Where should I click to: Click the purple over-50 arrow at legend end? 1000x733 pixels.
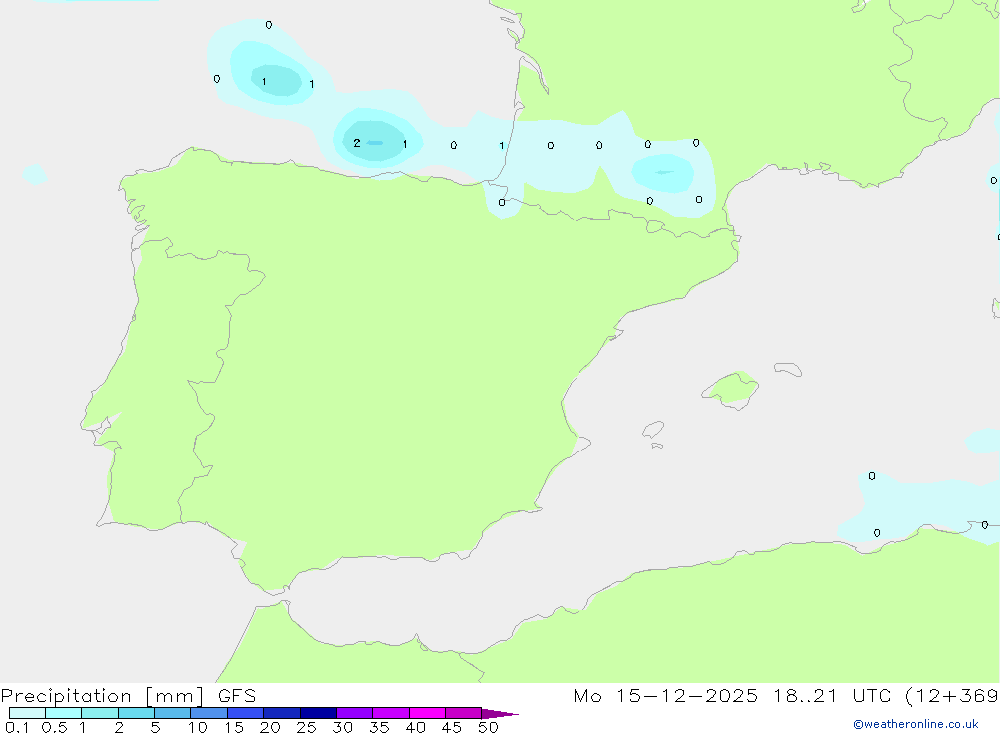pos(499,713)
